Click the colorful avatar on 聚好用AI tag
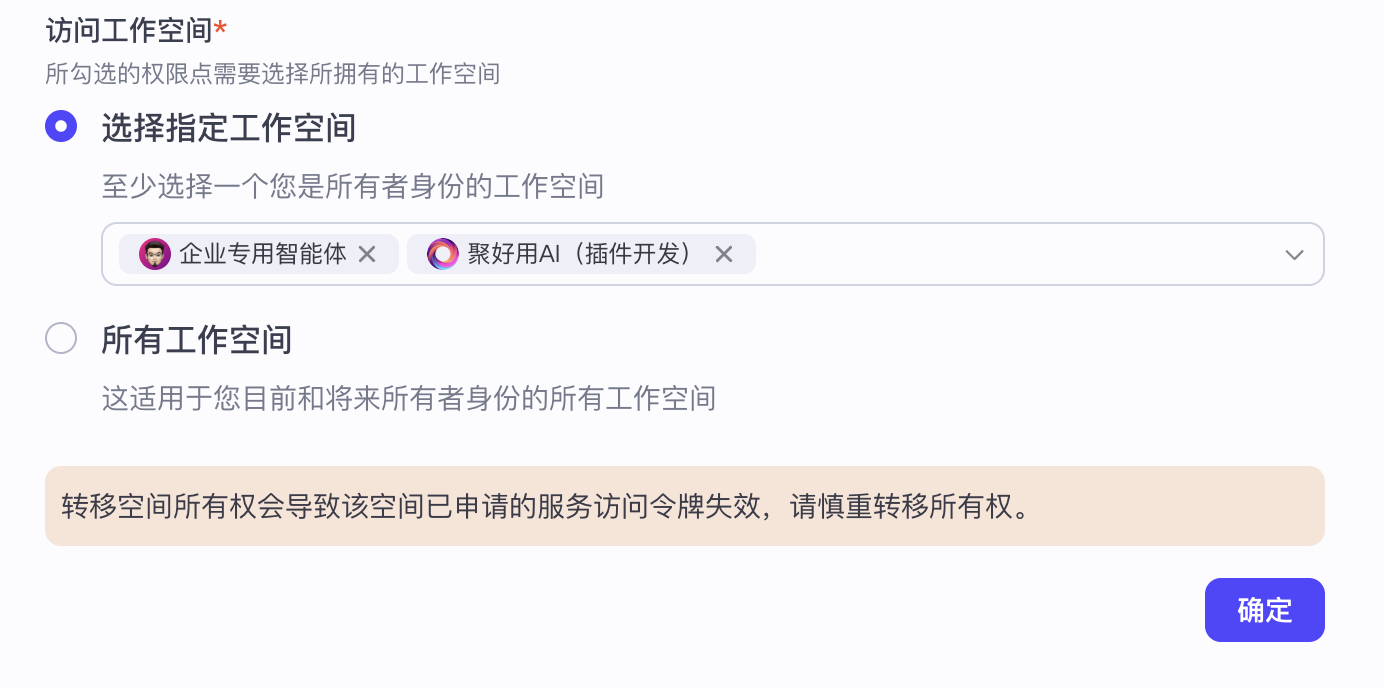1384x688 pixels. pyautogui.click(x=441, y=254)
